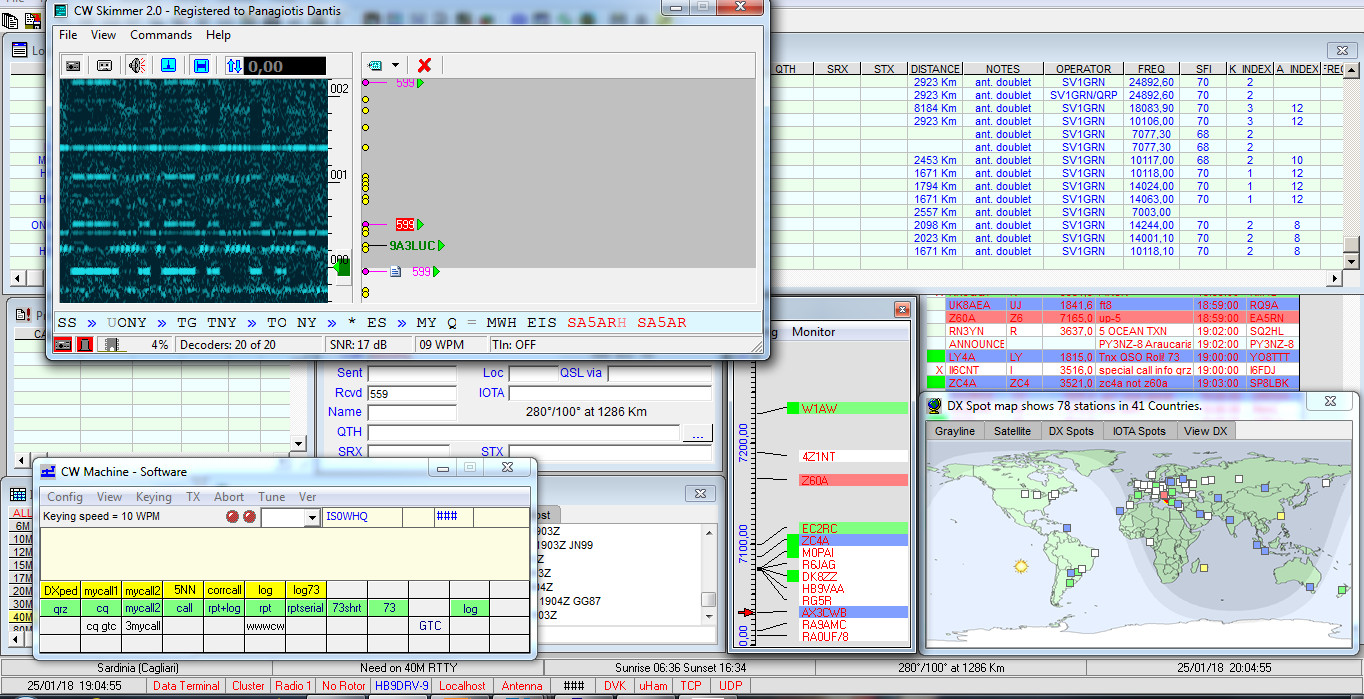Screen dimensions: 1364x699
Task: Select the Monitor tab in bandmap window
Action: point(813,332)
